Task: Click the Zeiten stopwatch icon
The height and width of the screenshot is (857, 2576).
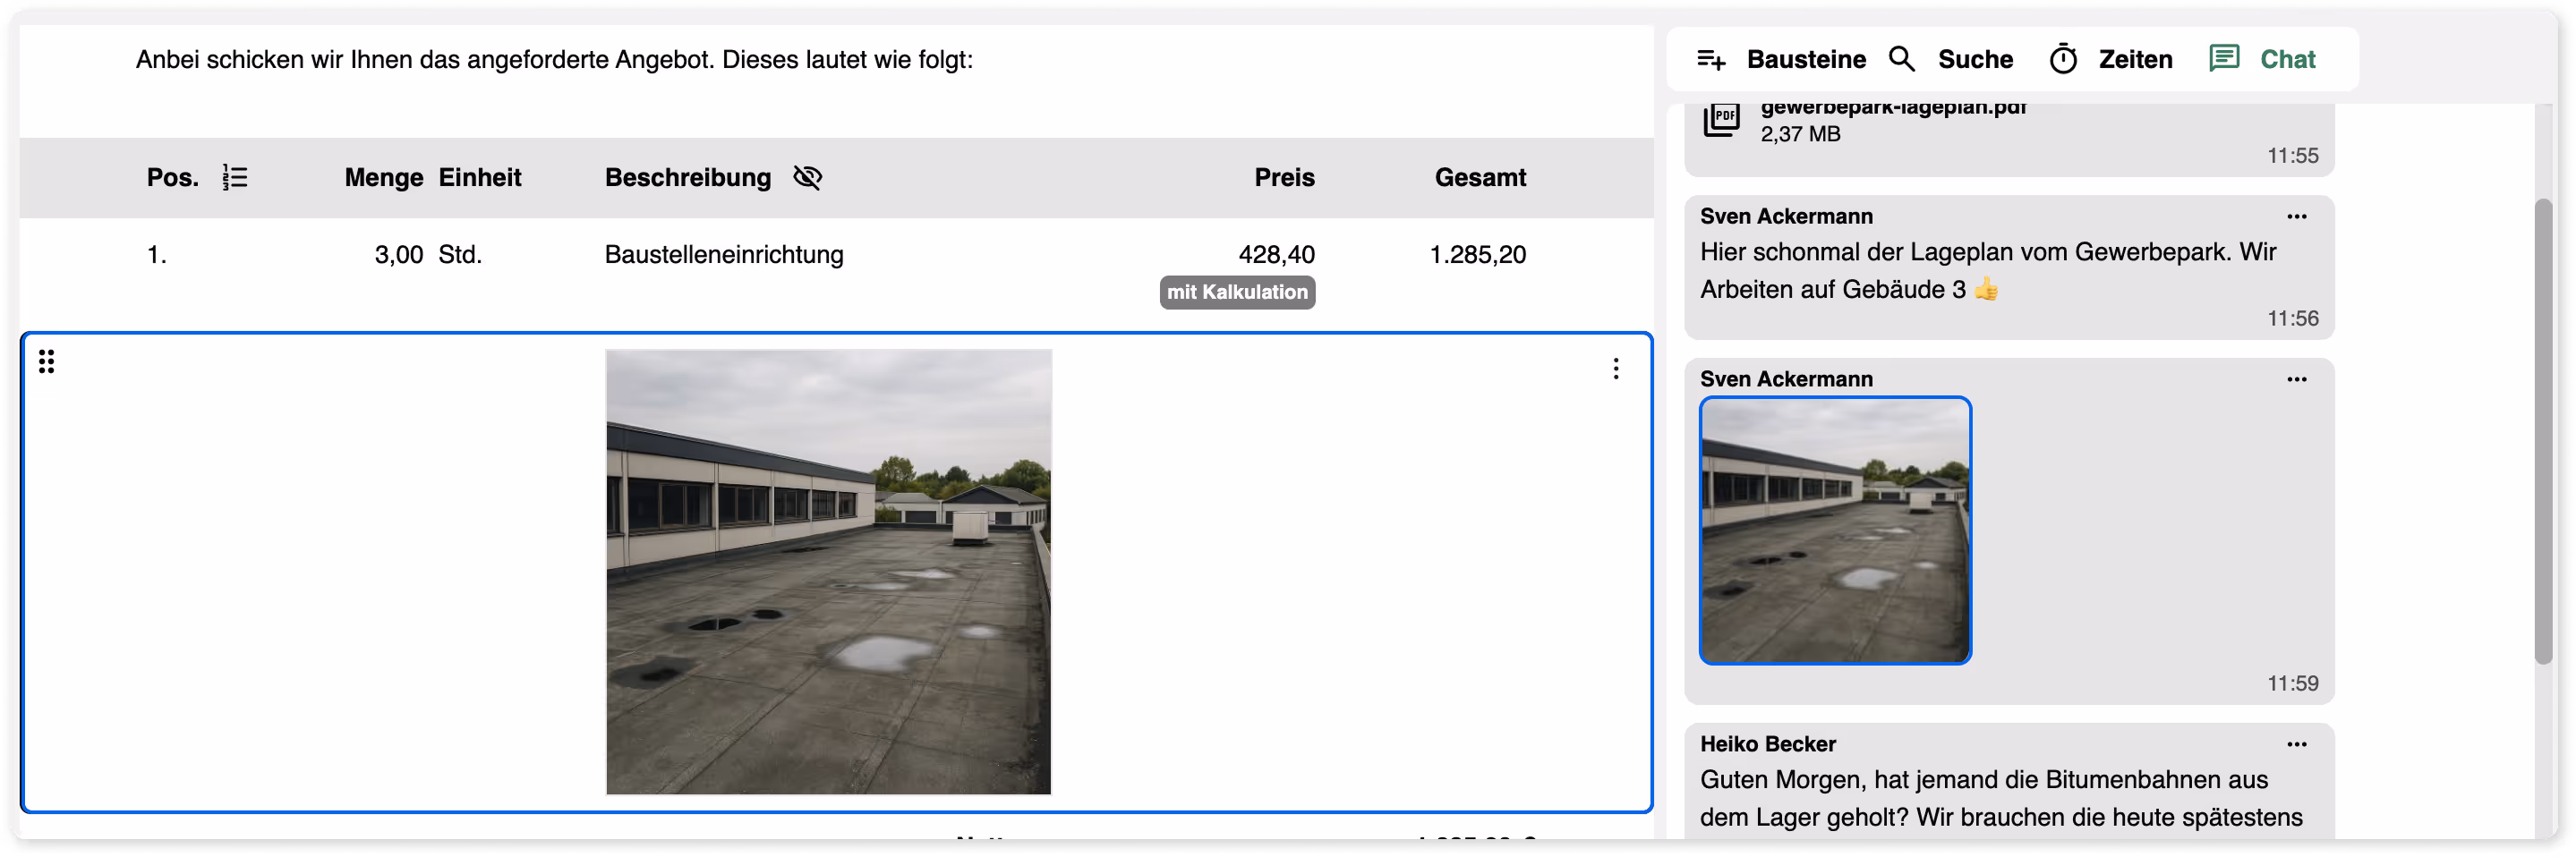Action: (2063, 59)
